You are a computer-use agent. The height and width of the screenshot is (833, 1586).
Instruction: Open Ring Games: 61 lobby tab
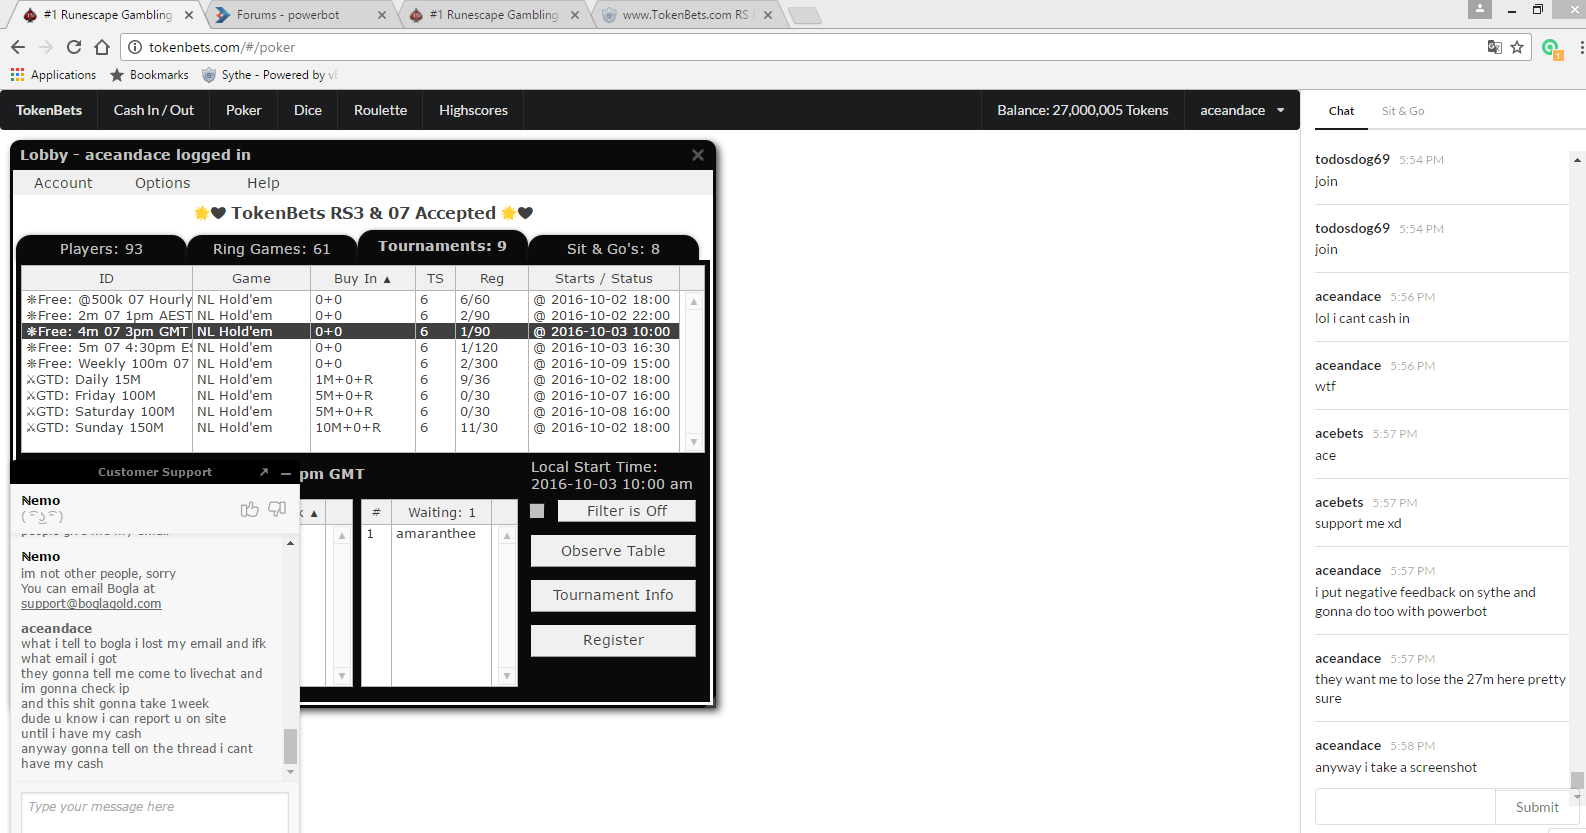(271, 249)
